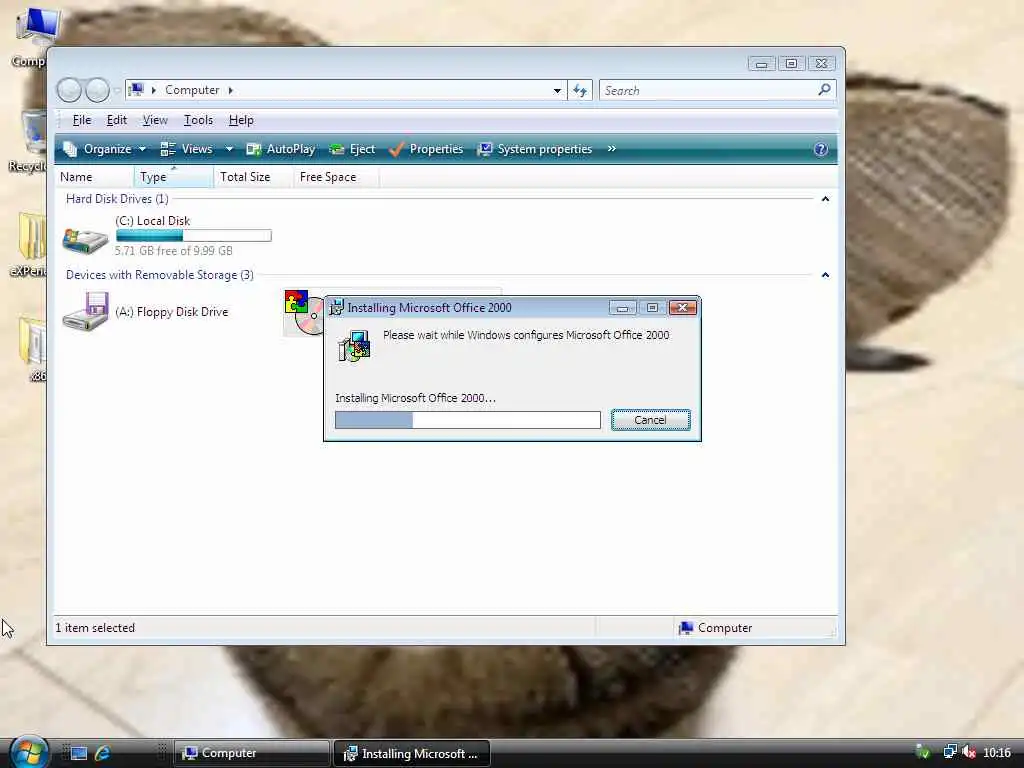Screen dimensions: 1024x768
Task: Click Show Desktop in Quick Launch
Action: coord(79,753)
